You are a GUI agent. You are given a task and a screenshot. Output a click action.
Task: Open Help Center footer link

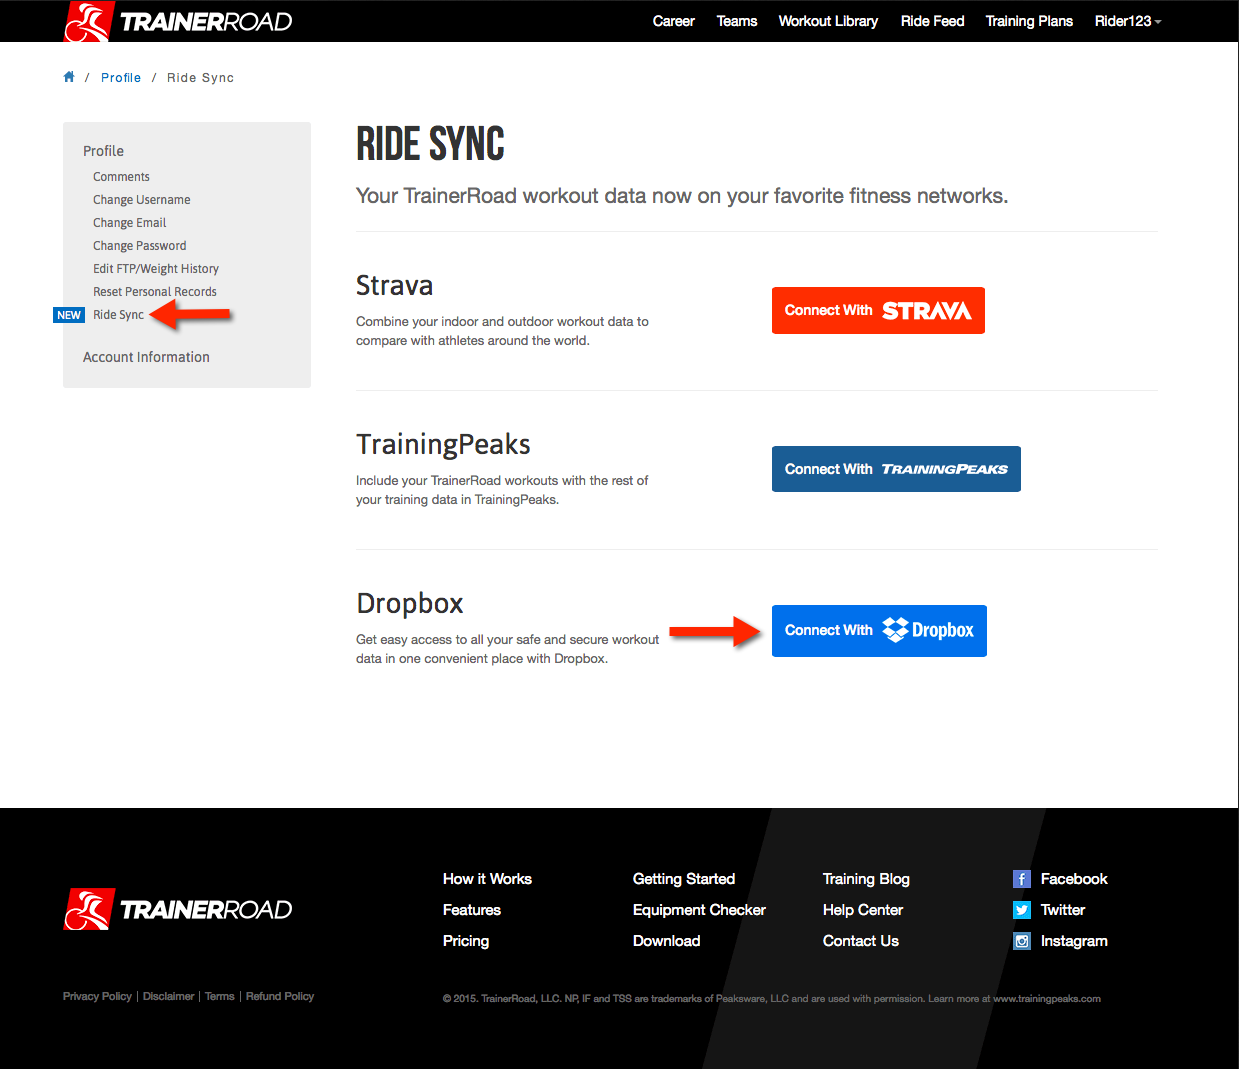[863, 910]
